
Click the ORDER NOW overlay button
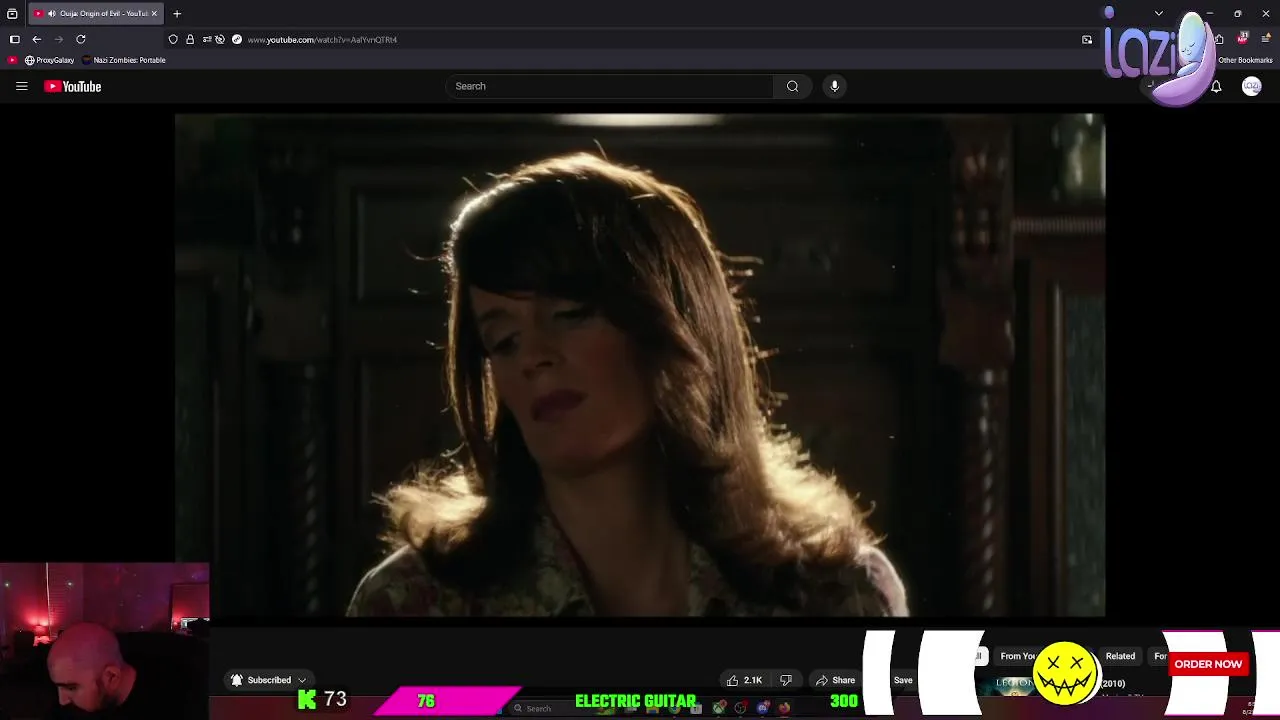[1208, 664]
